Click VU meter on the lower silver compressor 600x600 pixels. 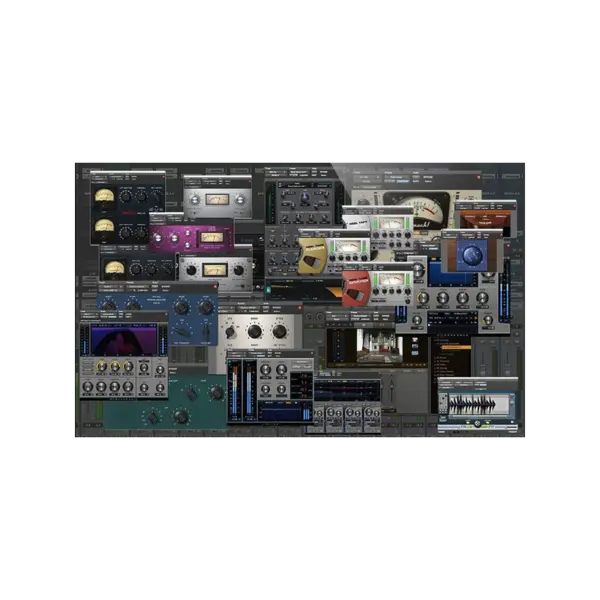(x=215, y=270)
